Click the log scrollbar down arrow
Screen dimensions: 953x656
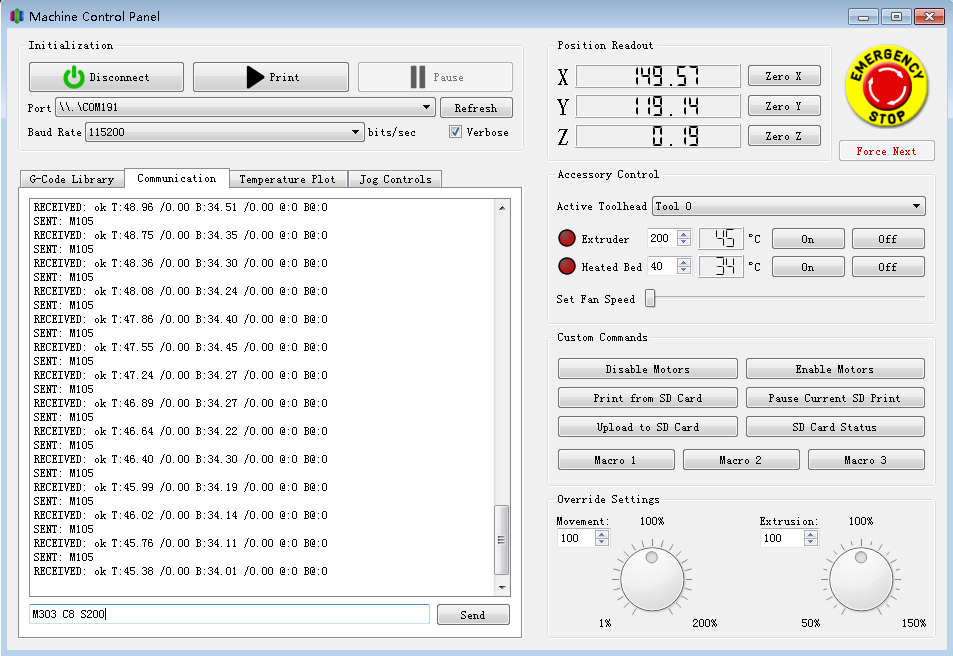[502, 587]
